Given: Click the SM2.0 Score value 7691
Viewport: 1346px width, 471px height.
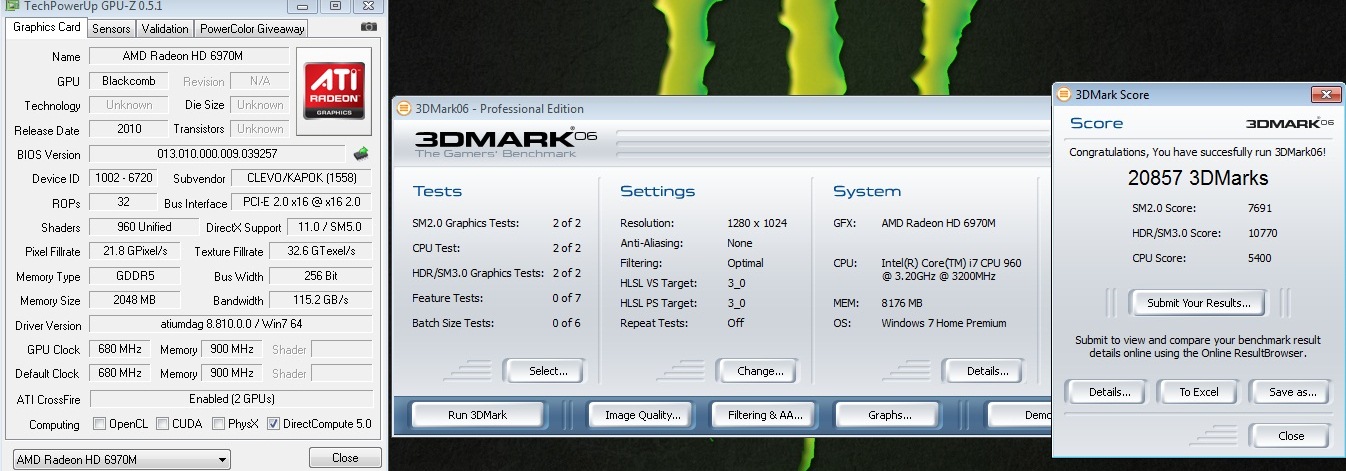Looking at the screenshot, I should coord(1262,208).
